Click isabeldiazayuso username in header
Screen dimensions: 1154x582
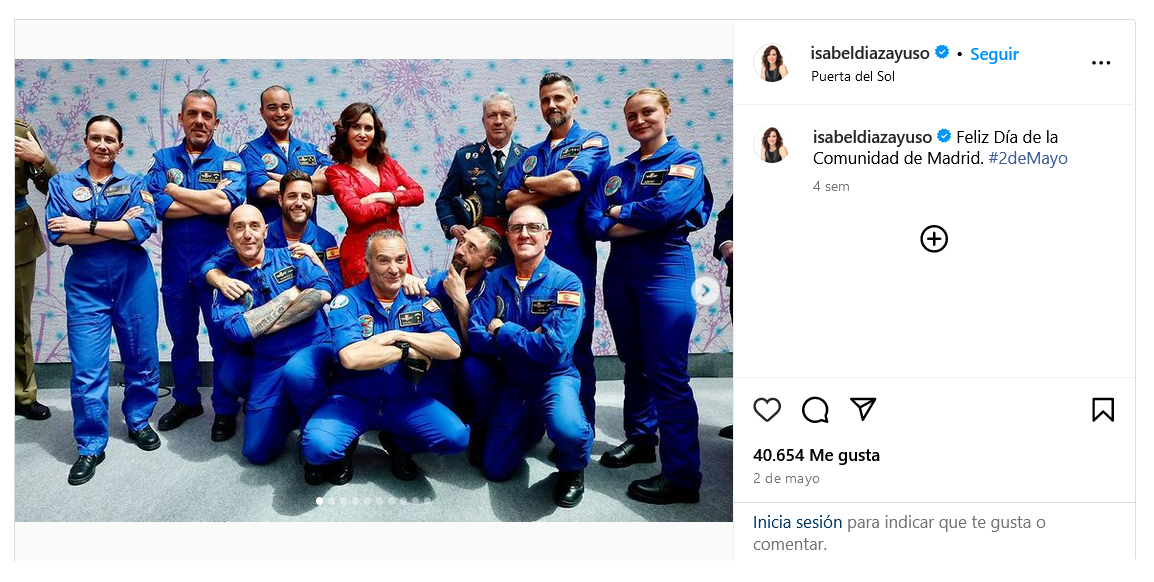point(870,53)
